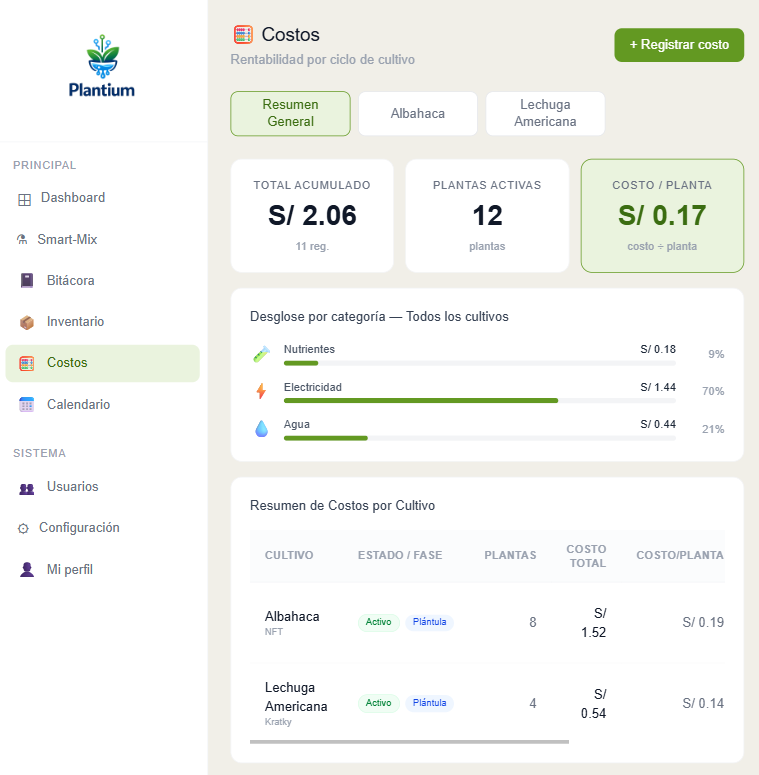Click the Agua water drop icon
The image size is (759, 775).
tap(261, 429)
